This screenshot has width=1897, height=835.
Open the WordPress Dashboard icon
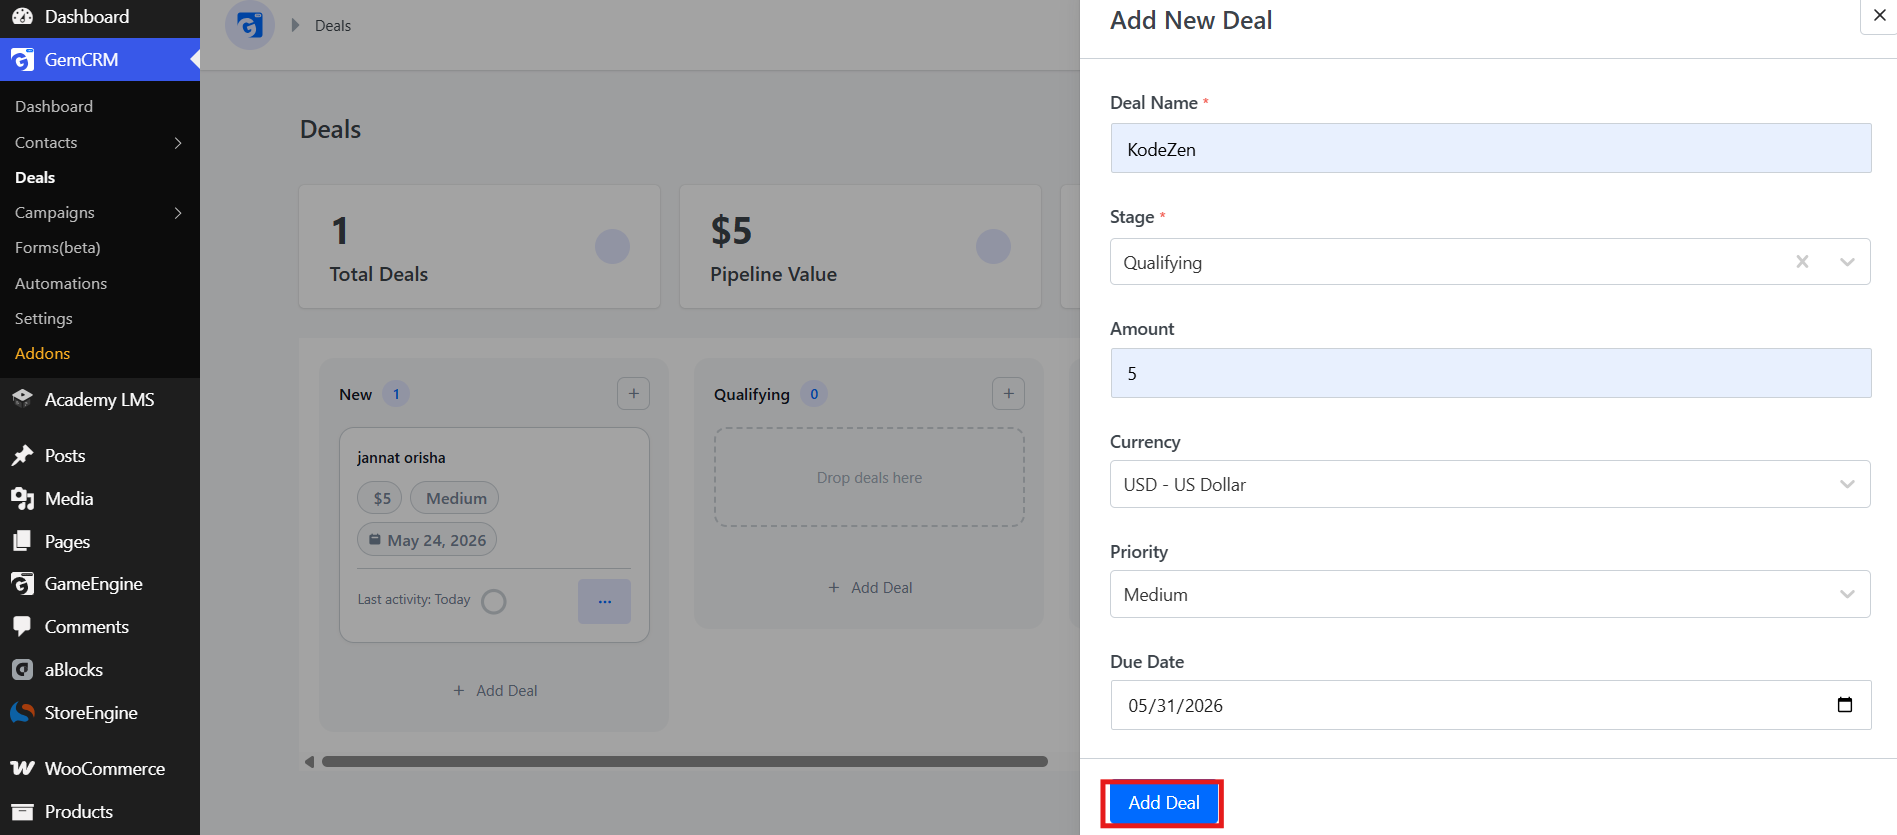click(22, 16)
